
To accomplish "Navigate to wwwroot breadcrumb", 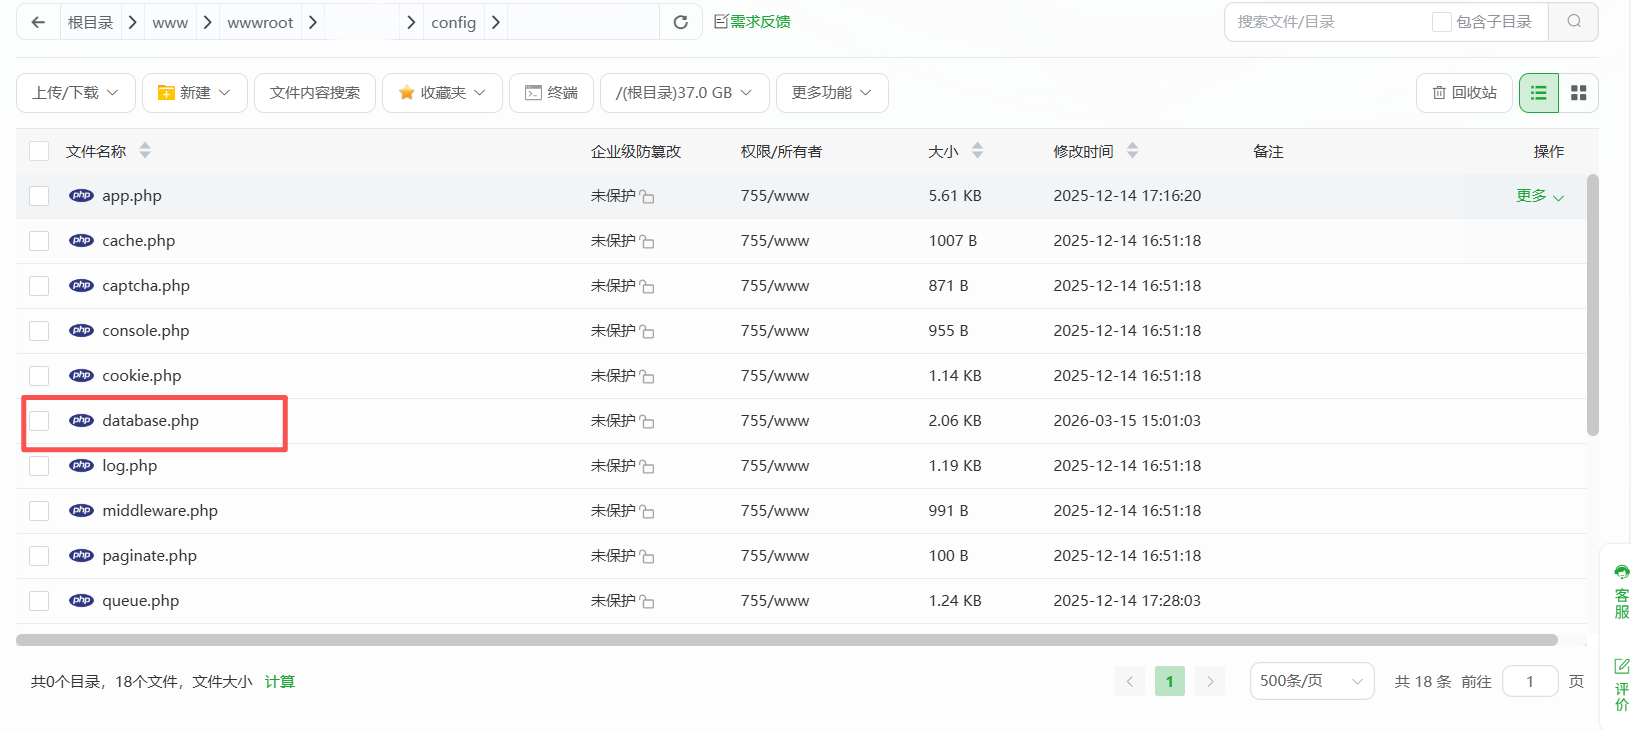I will click(x=260, y=23).
